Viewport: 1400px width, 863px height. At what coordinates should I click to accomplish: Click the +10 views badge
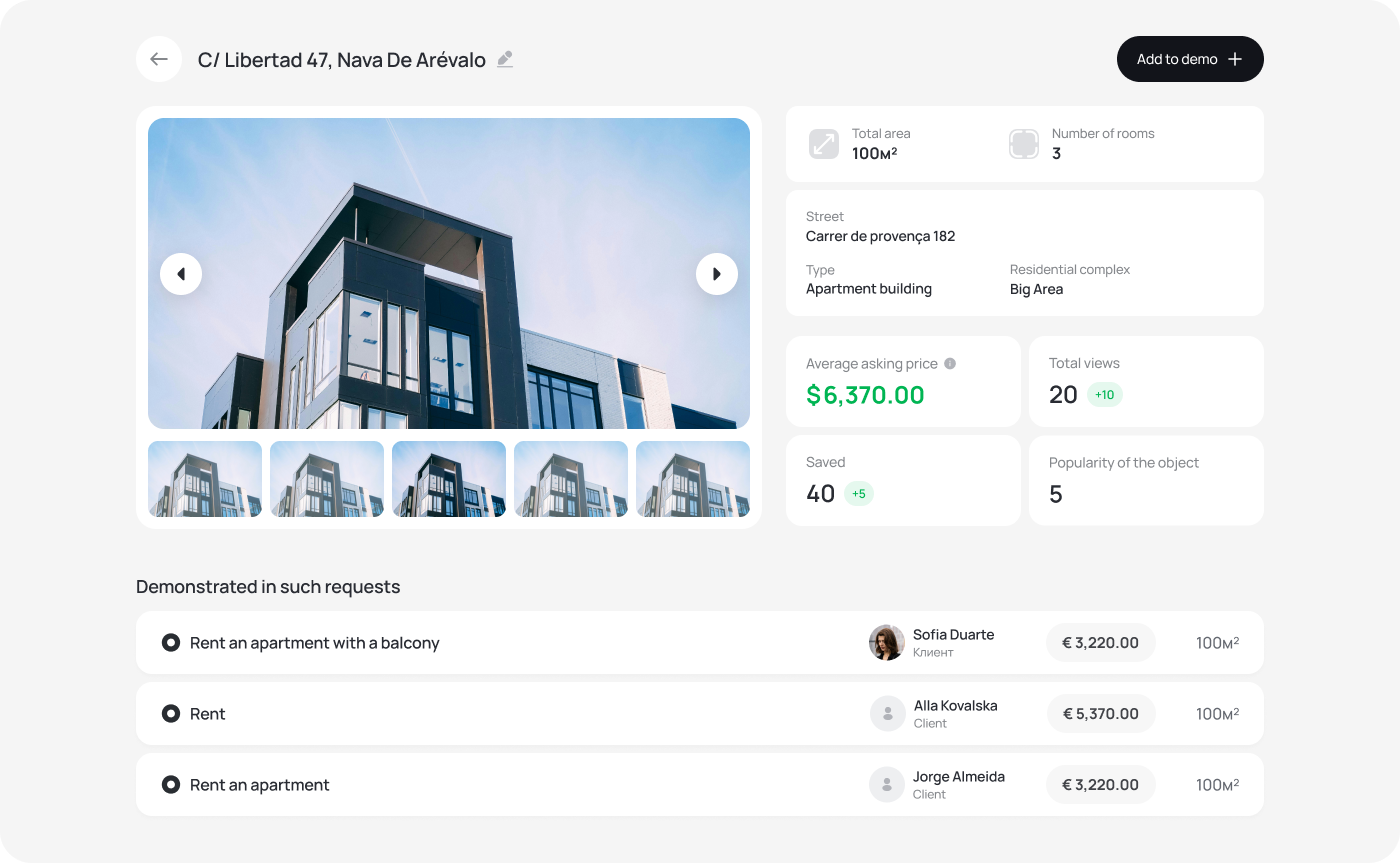coord(1105,395)
